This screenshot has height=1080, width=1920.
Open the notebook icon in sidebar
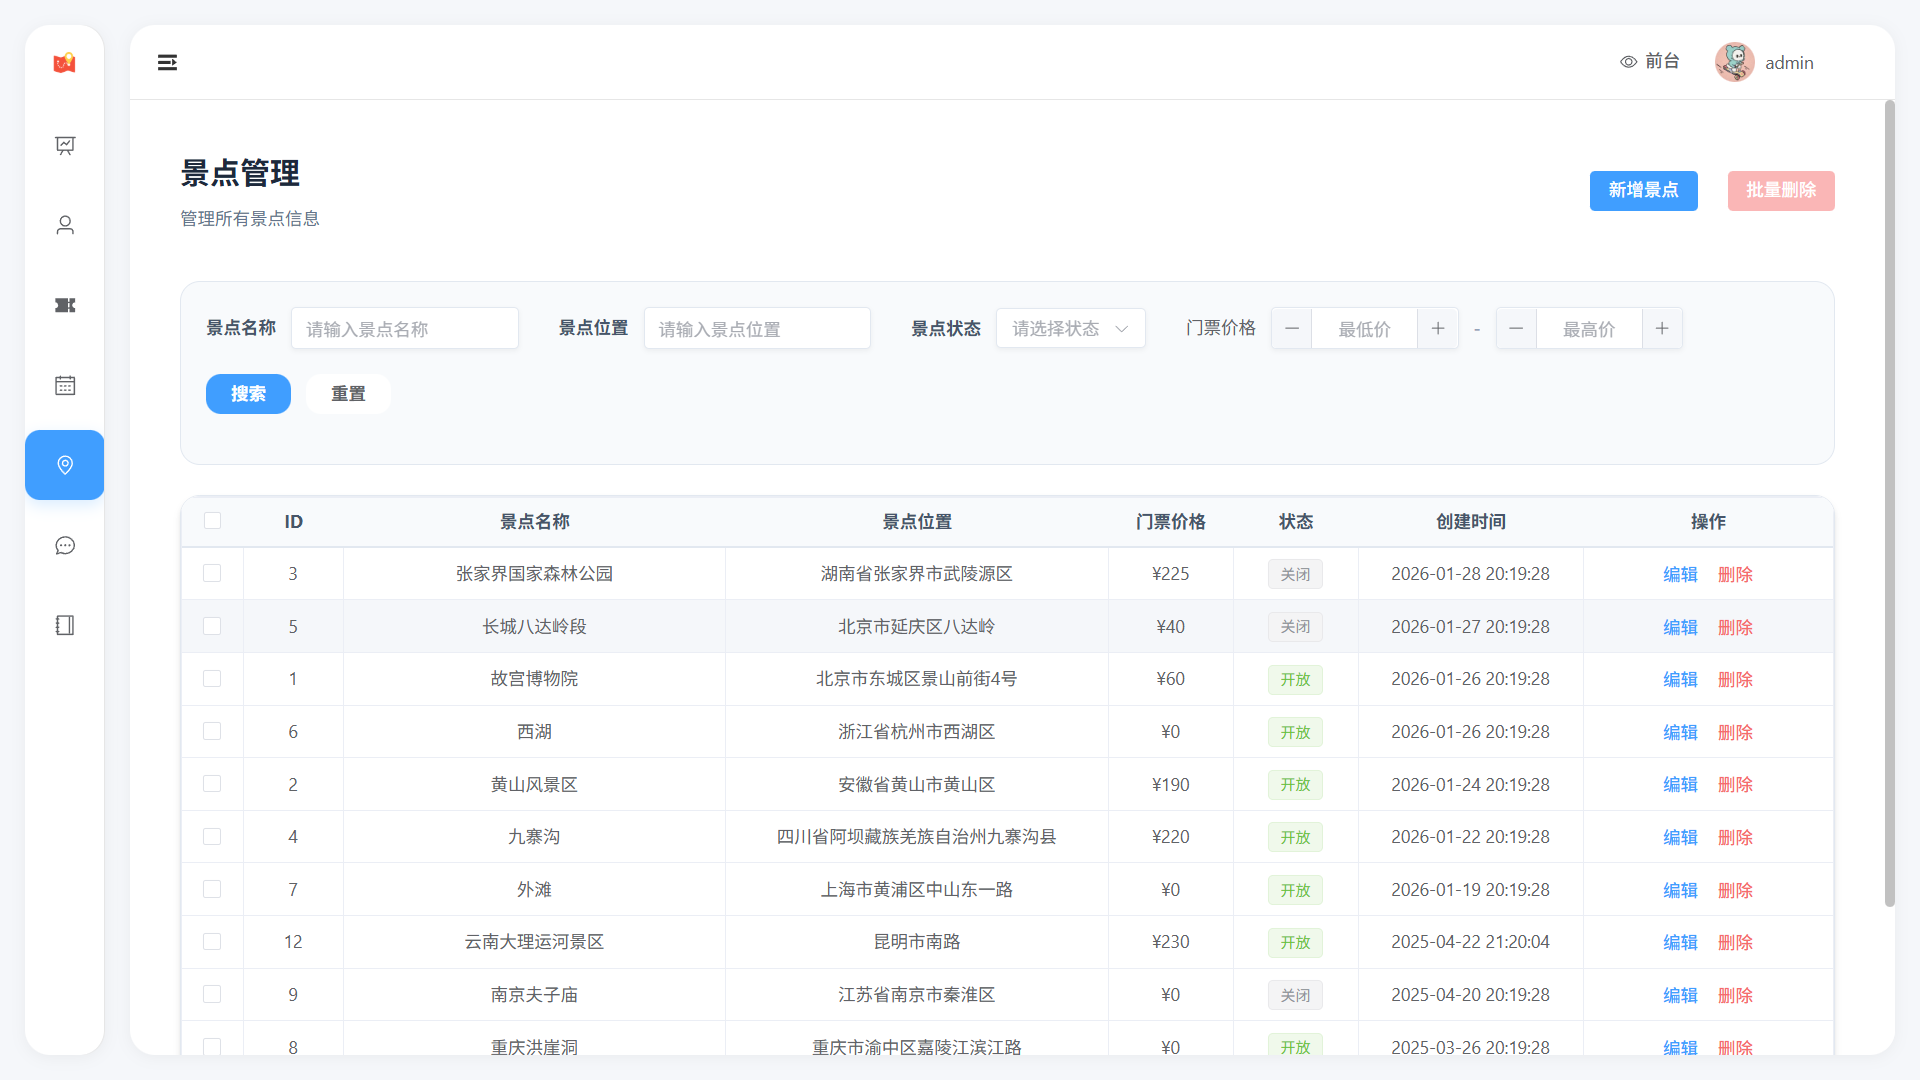(65, 625)
